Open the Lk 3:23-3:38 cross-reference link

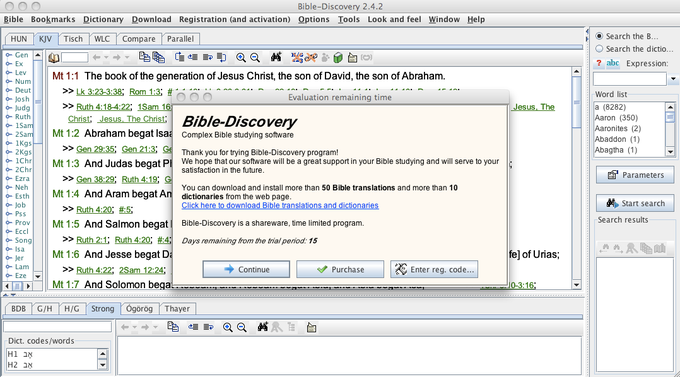tap(99, 92)
